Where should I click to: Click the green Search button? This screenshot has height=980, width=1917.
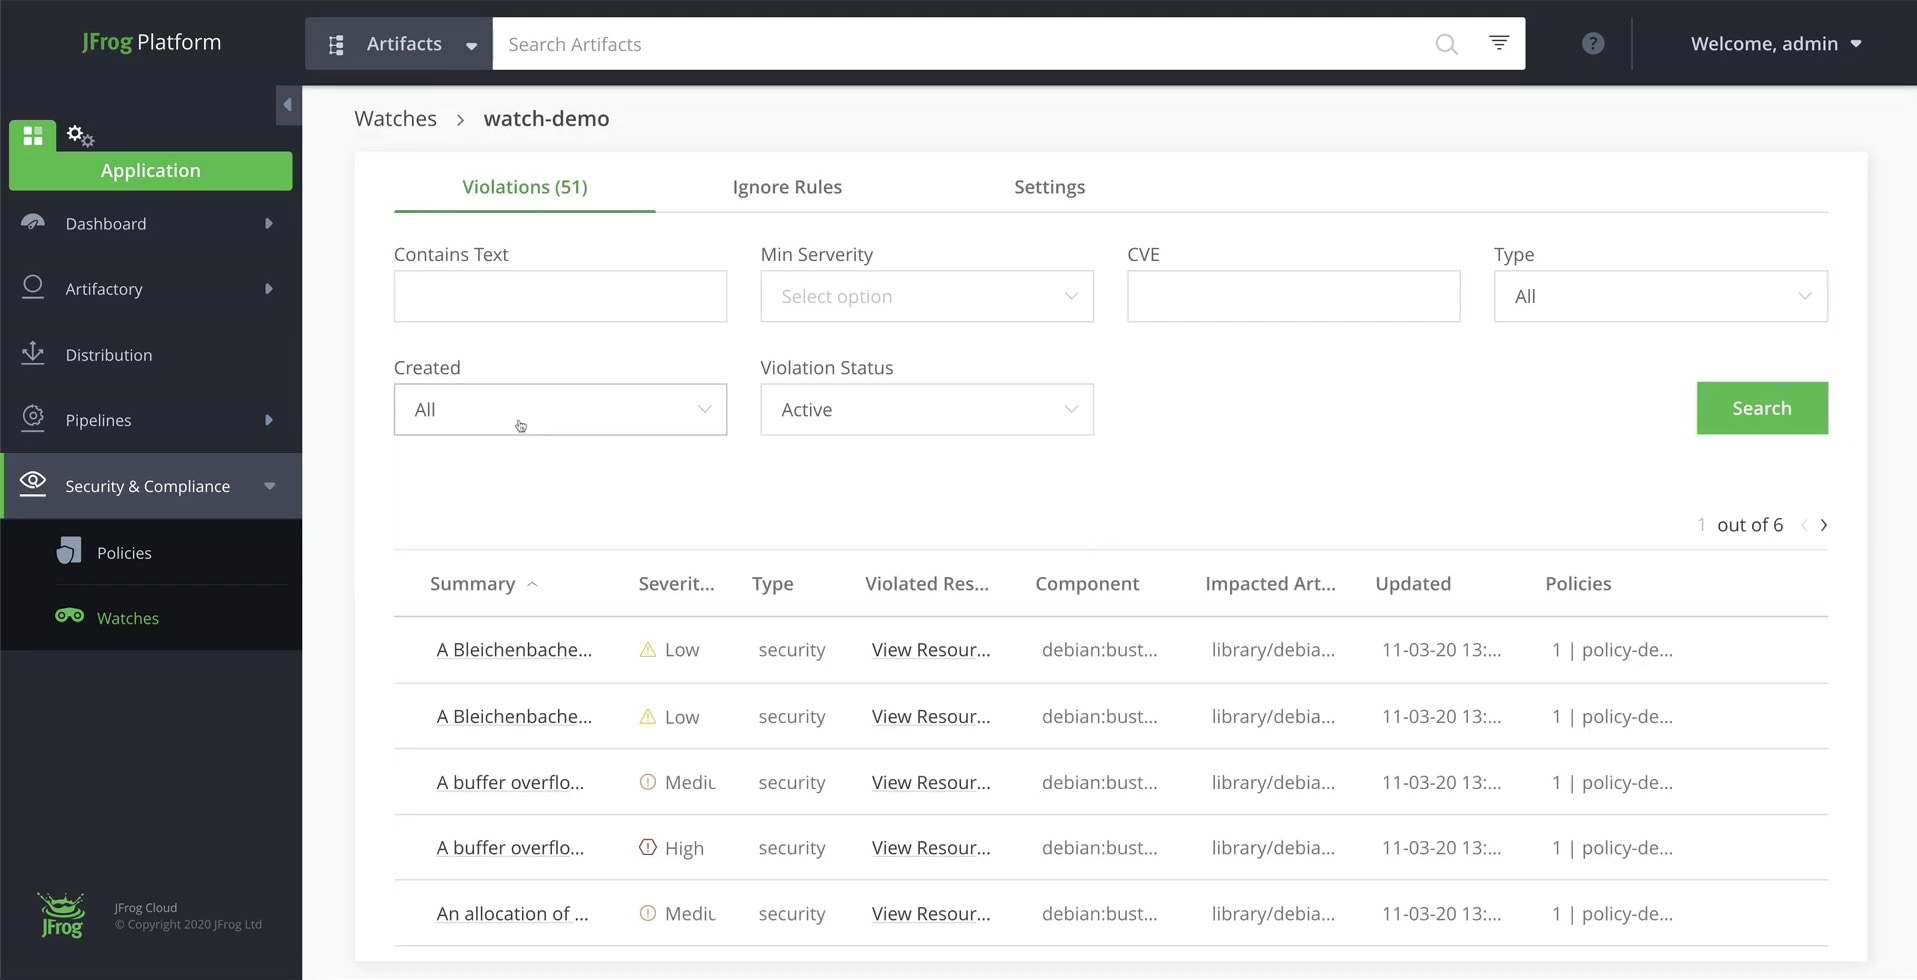coord(1761,408)
